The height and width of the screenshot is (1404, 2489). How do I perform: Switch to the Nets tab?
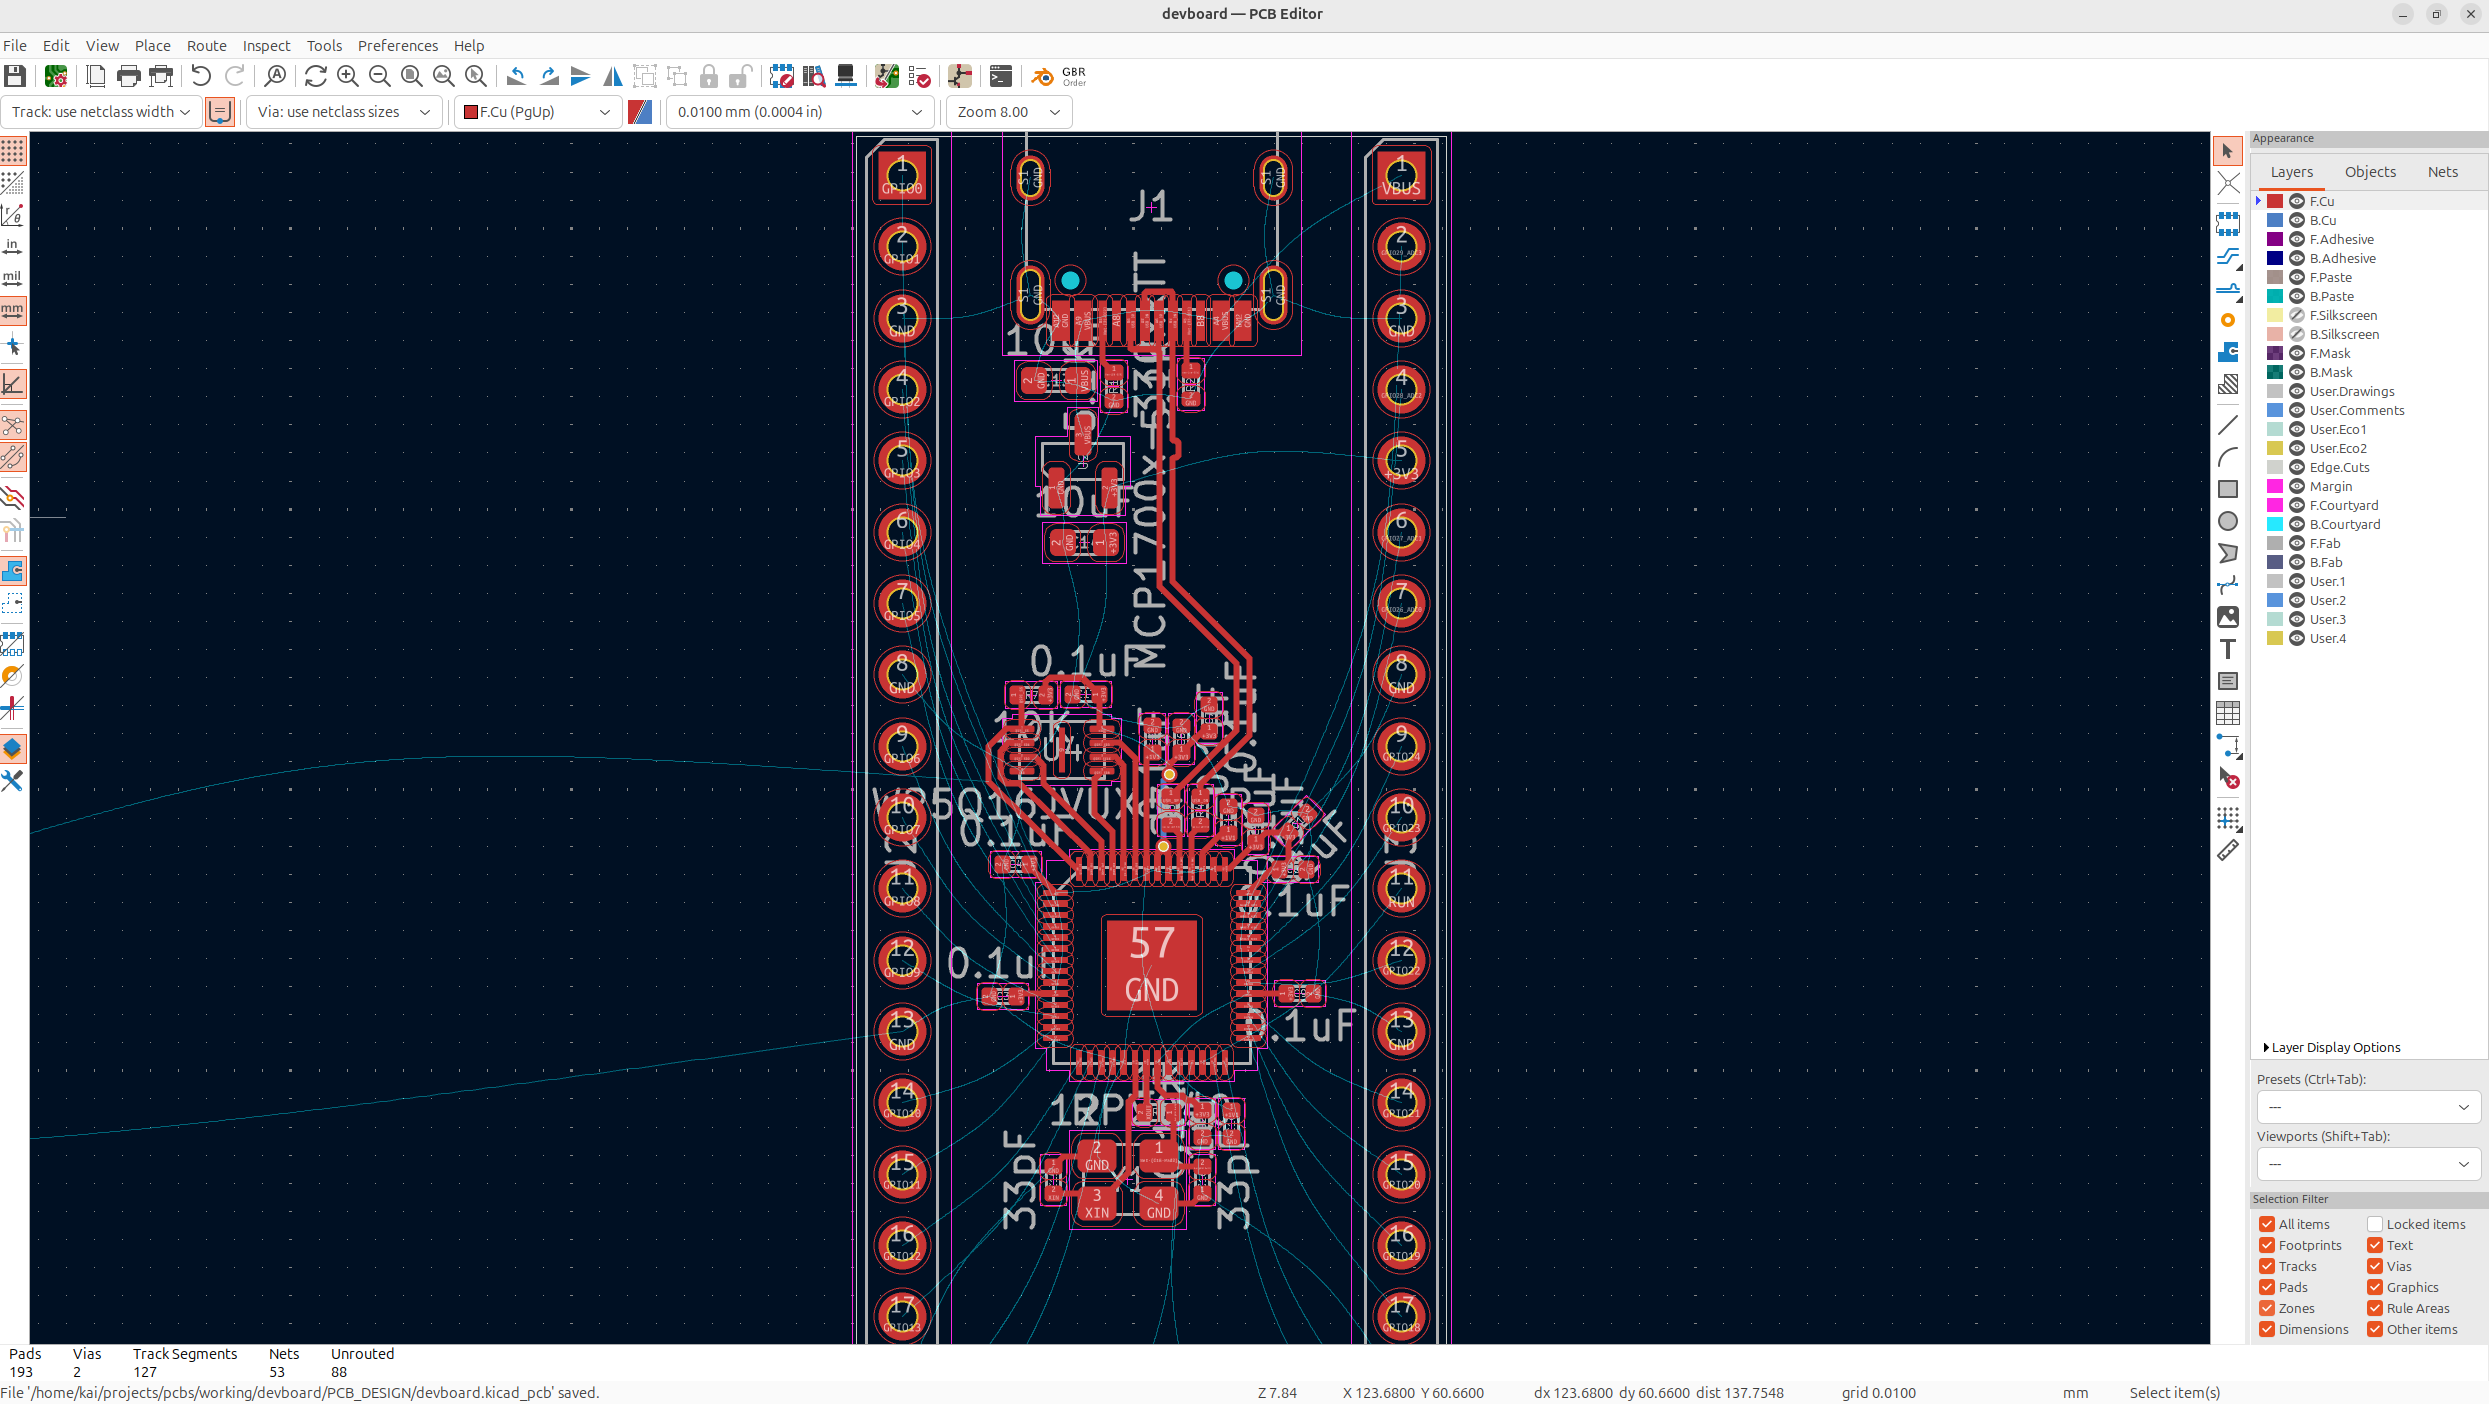click(2441, 172)
